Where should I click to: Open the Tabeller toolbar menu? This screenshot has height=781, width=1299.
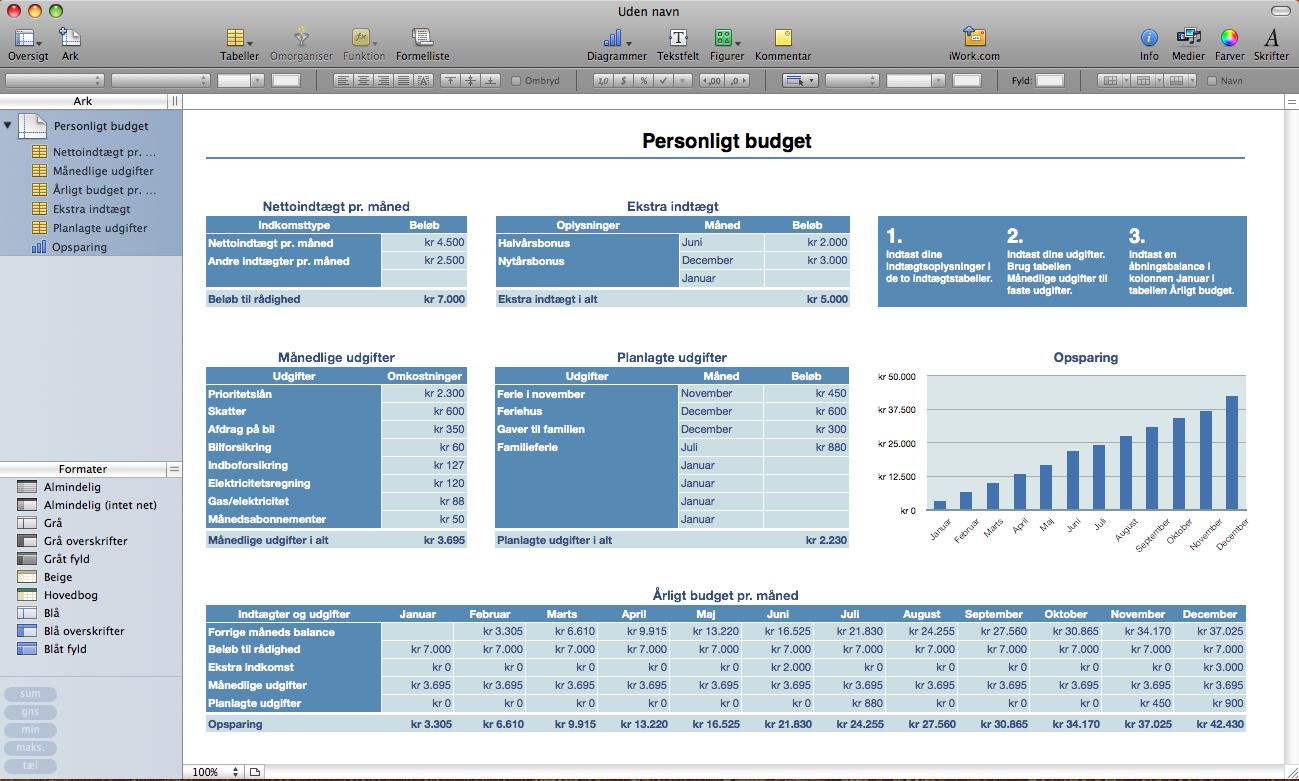[239, 40]
